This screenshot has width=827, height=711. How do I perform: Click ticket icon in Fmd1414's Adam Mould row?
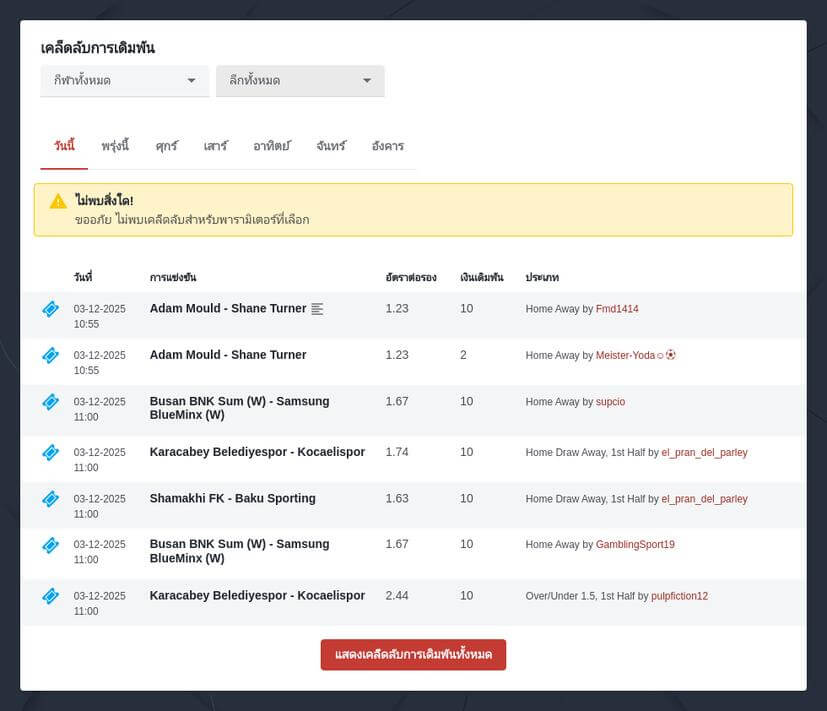click(x=50, y=309)
